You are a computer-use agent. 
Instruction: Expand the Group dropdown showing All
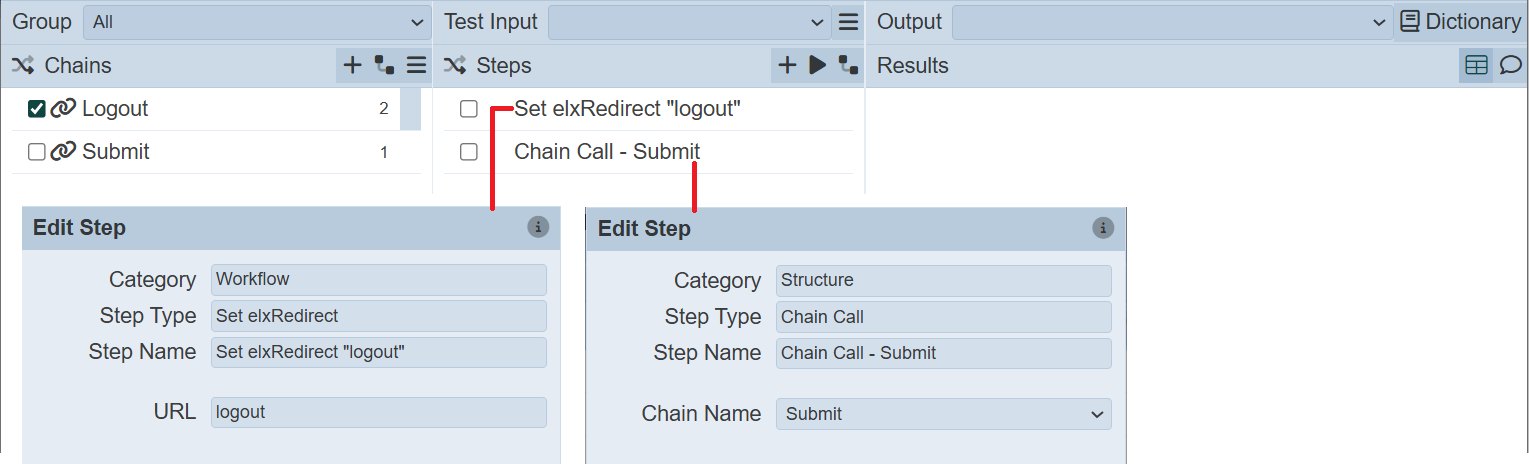coord(256,22)
